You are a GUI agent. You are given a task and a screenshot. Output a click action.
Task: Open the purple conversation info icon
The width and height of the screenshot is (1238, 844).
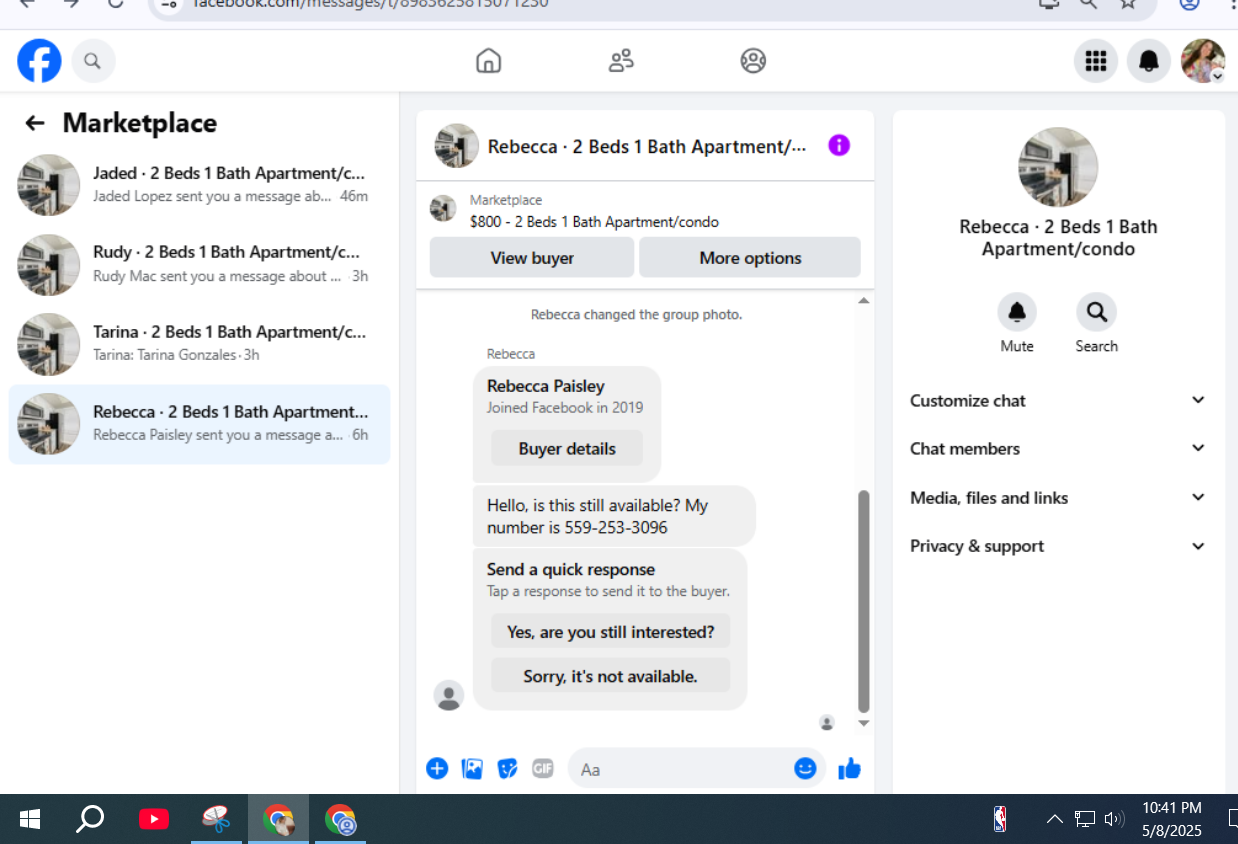[839, 146]
